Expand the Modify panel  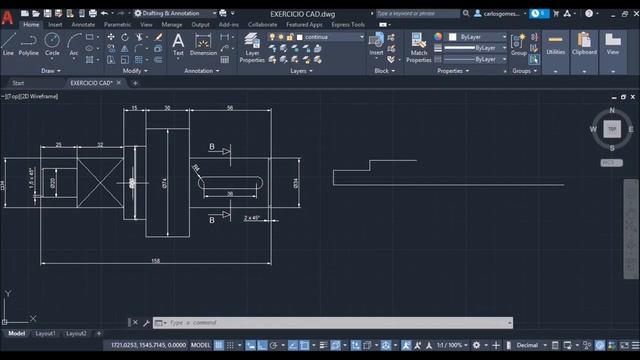pos(135,71)
